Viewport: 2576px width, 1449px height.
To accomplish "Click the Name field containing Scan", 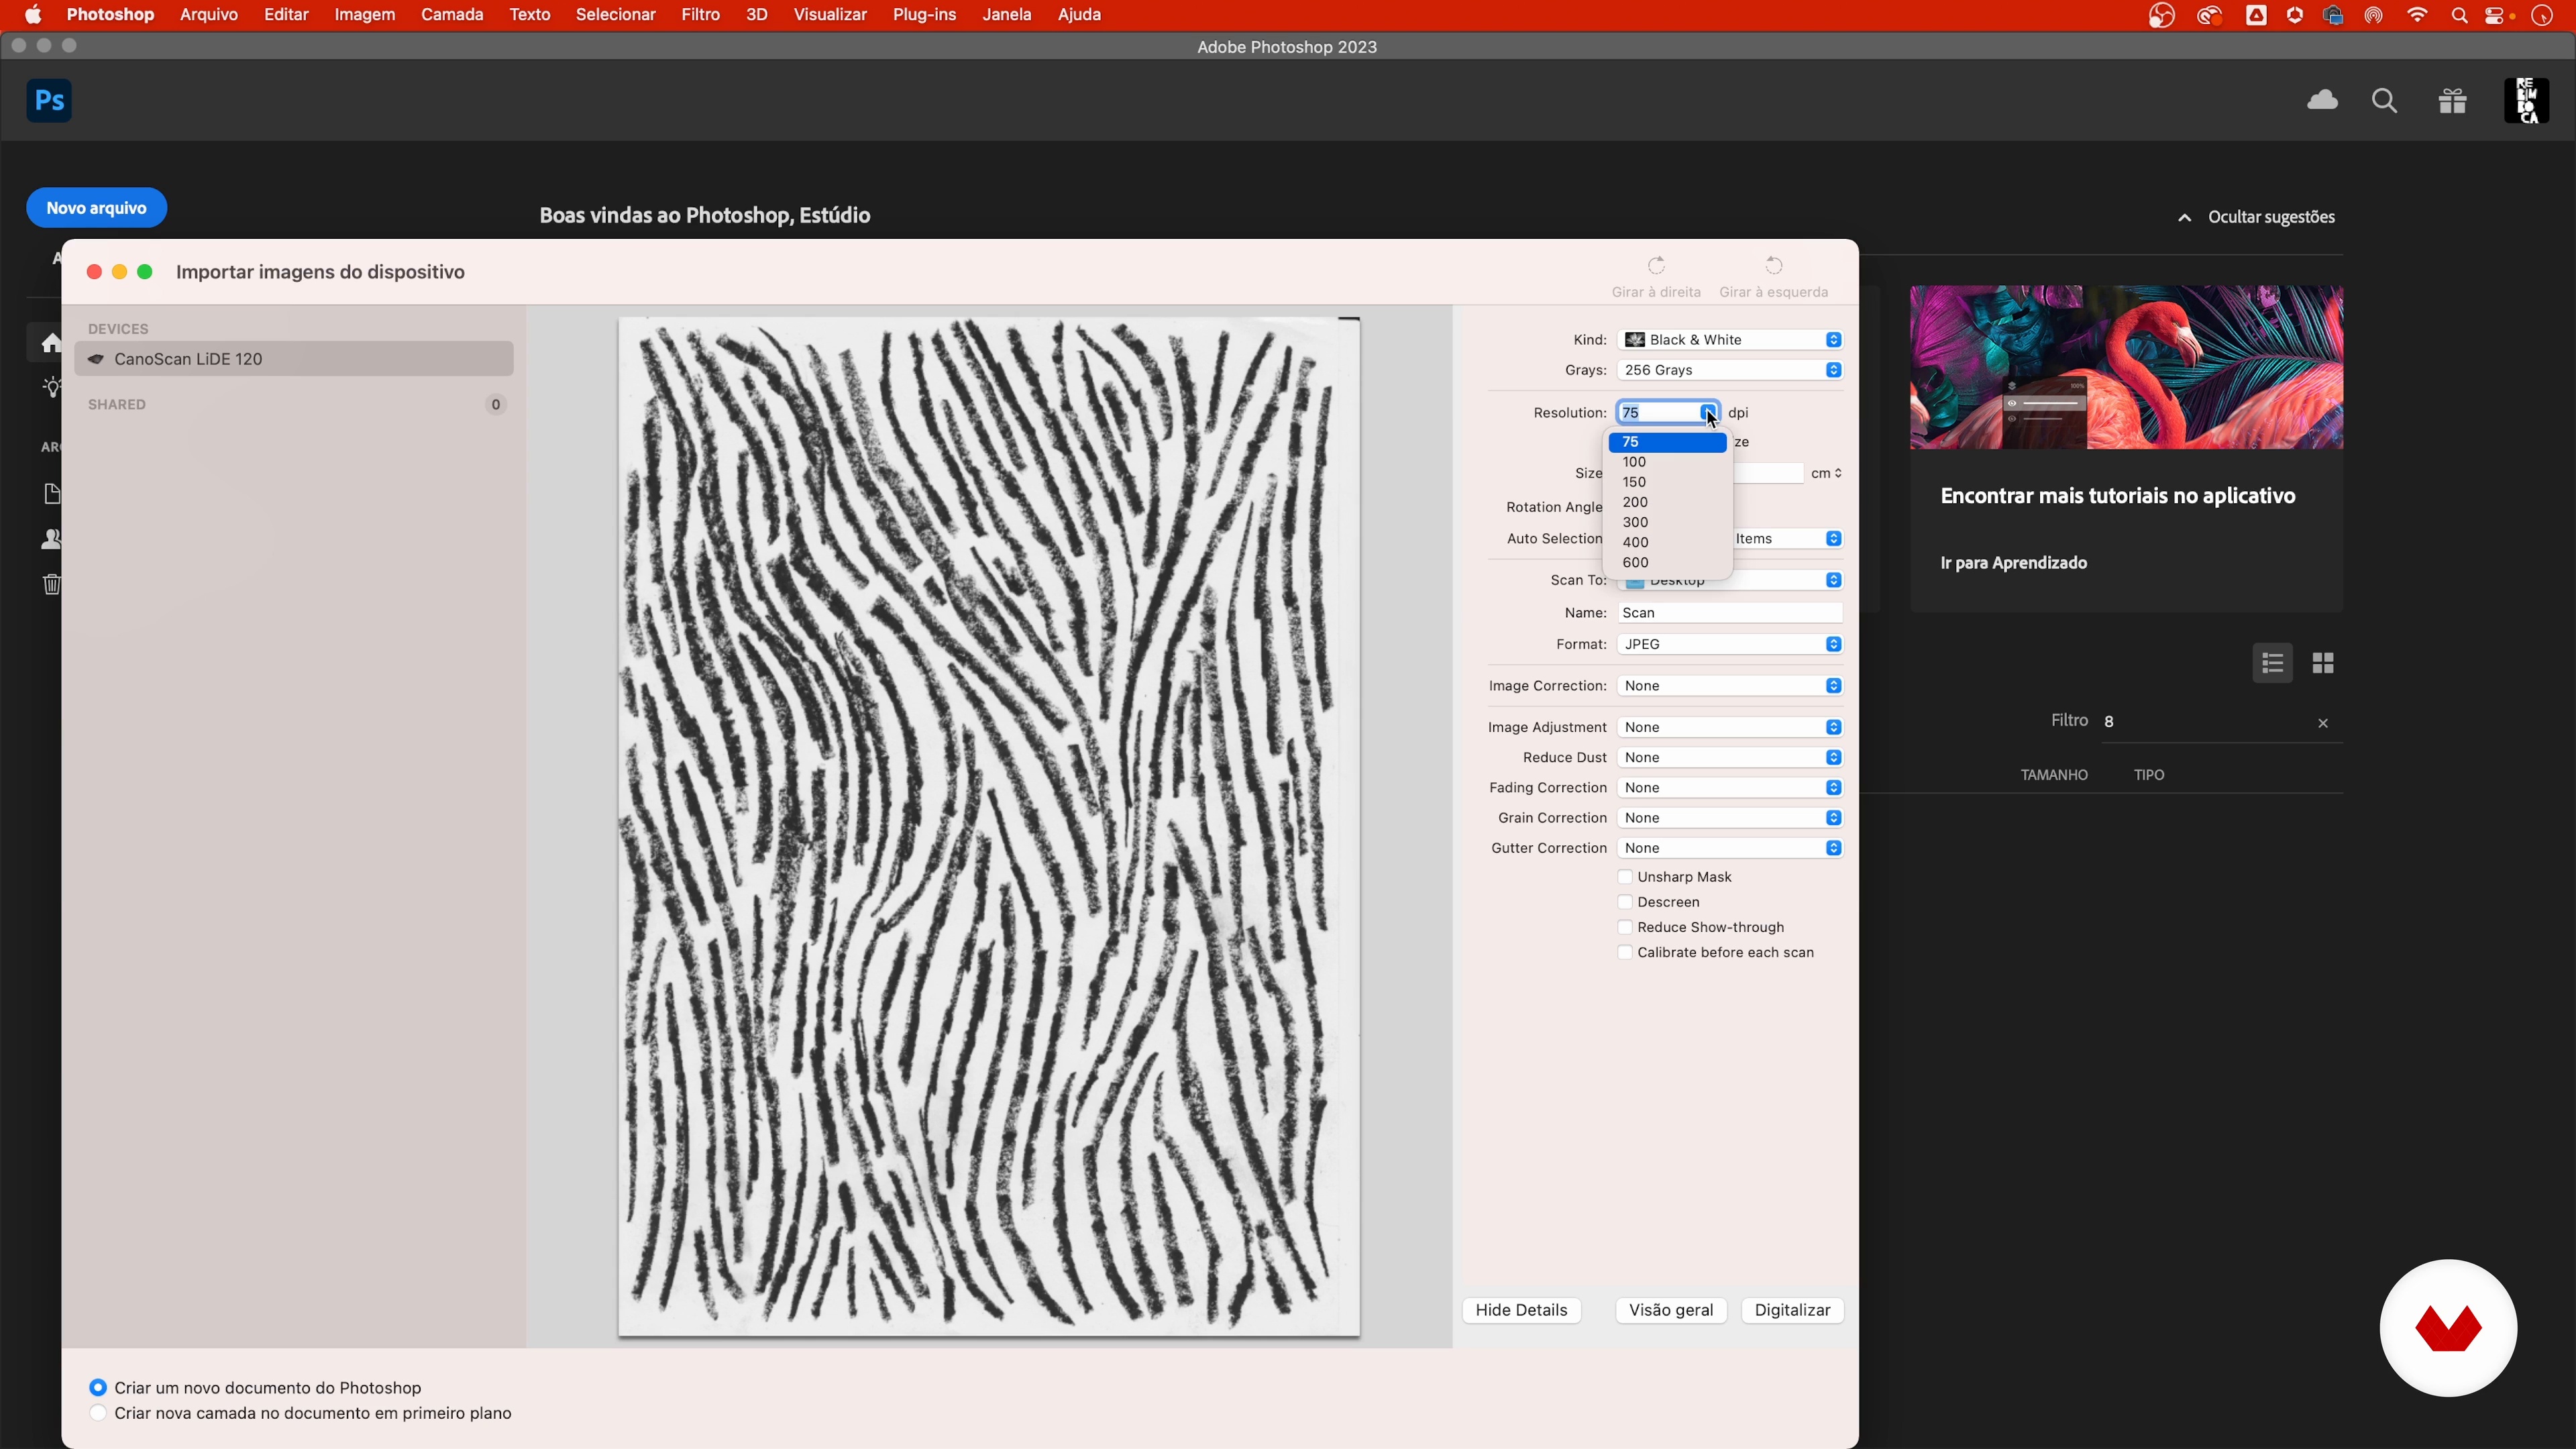I will tap(1730, 613).
